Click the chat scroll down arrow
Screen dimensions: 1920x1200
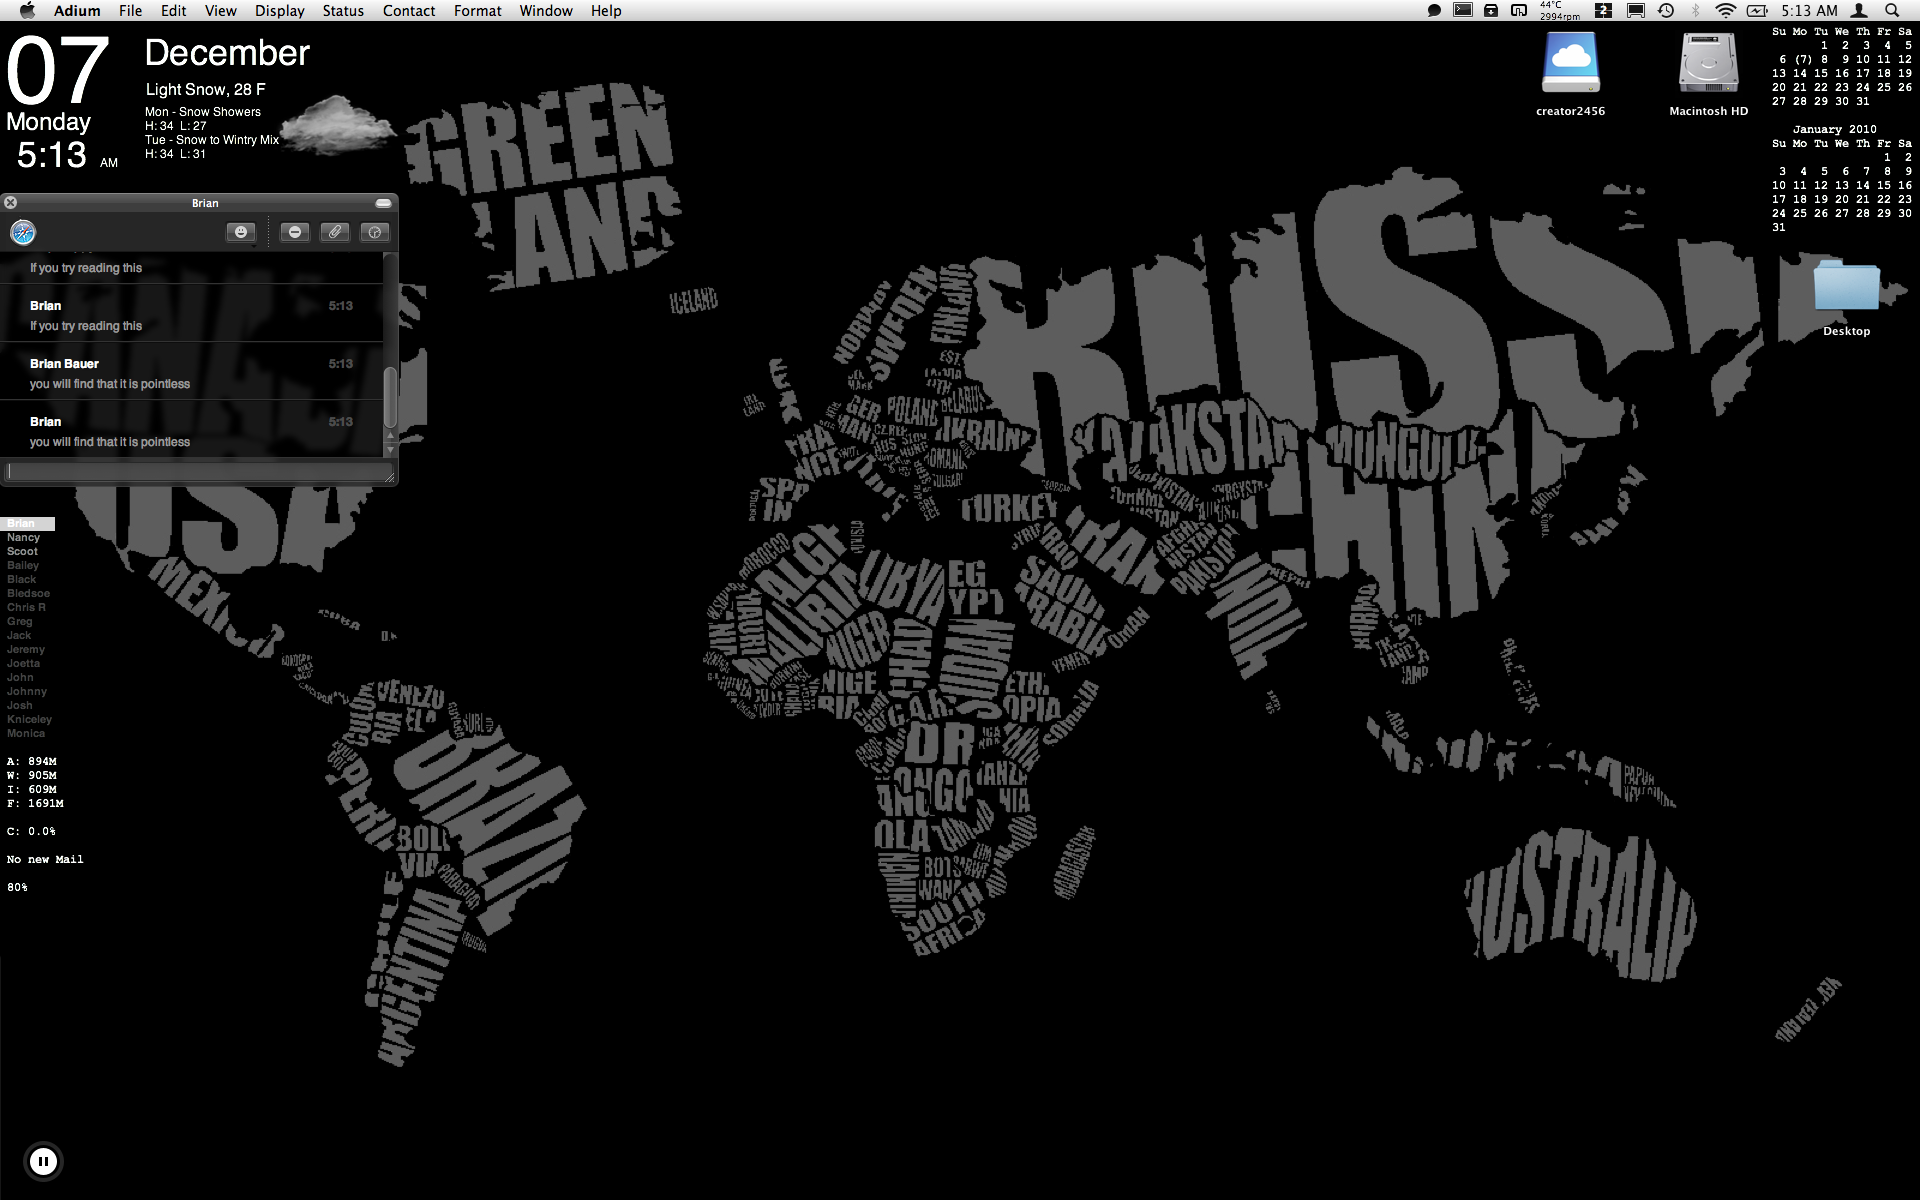[391, 451]
